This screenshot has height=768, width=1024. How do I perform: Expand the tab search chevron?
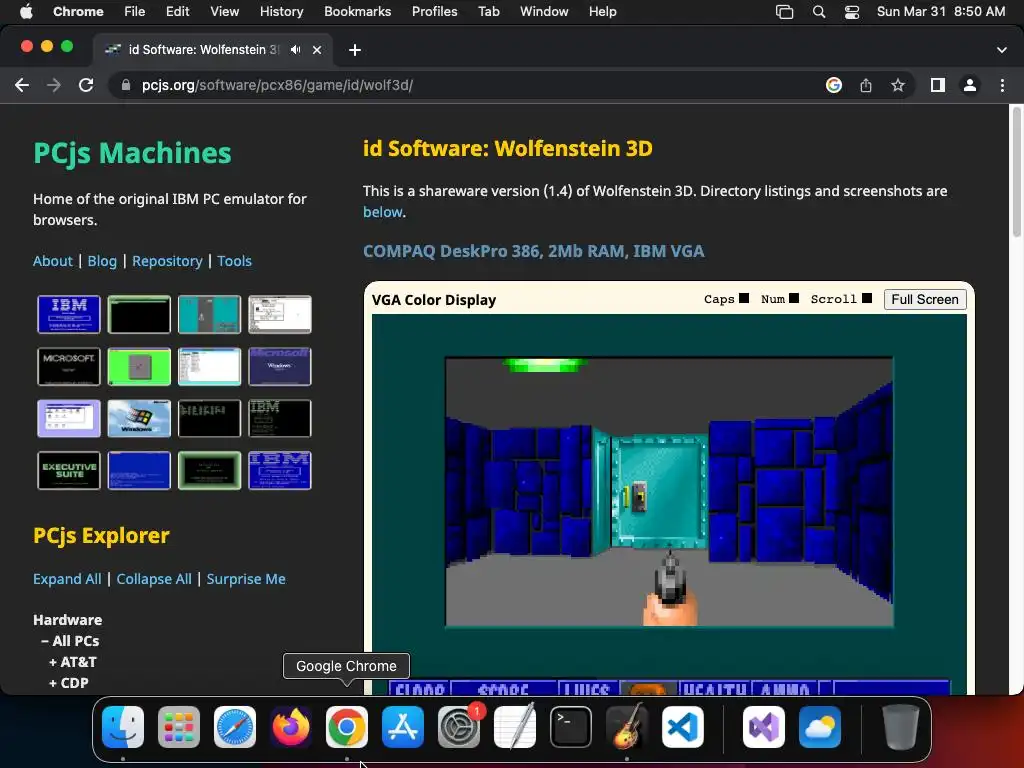1001,50
